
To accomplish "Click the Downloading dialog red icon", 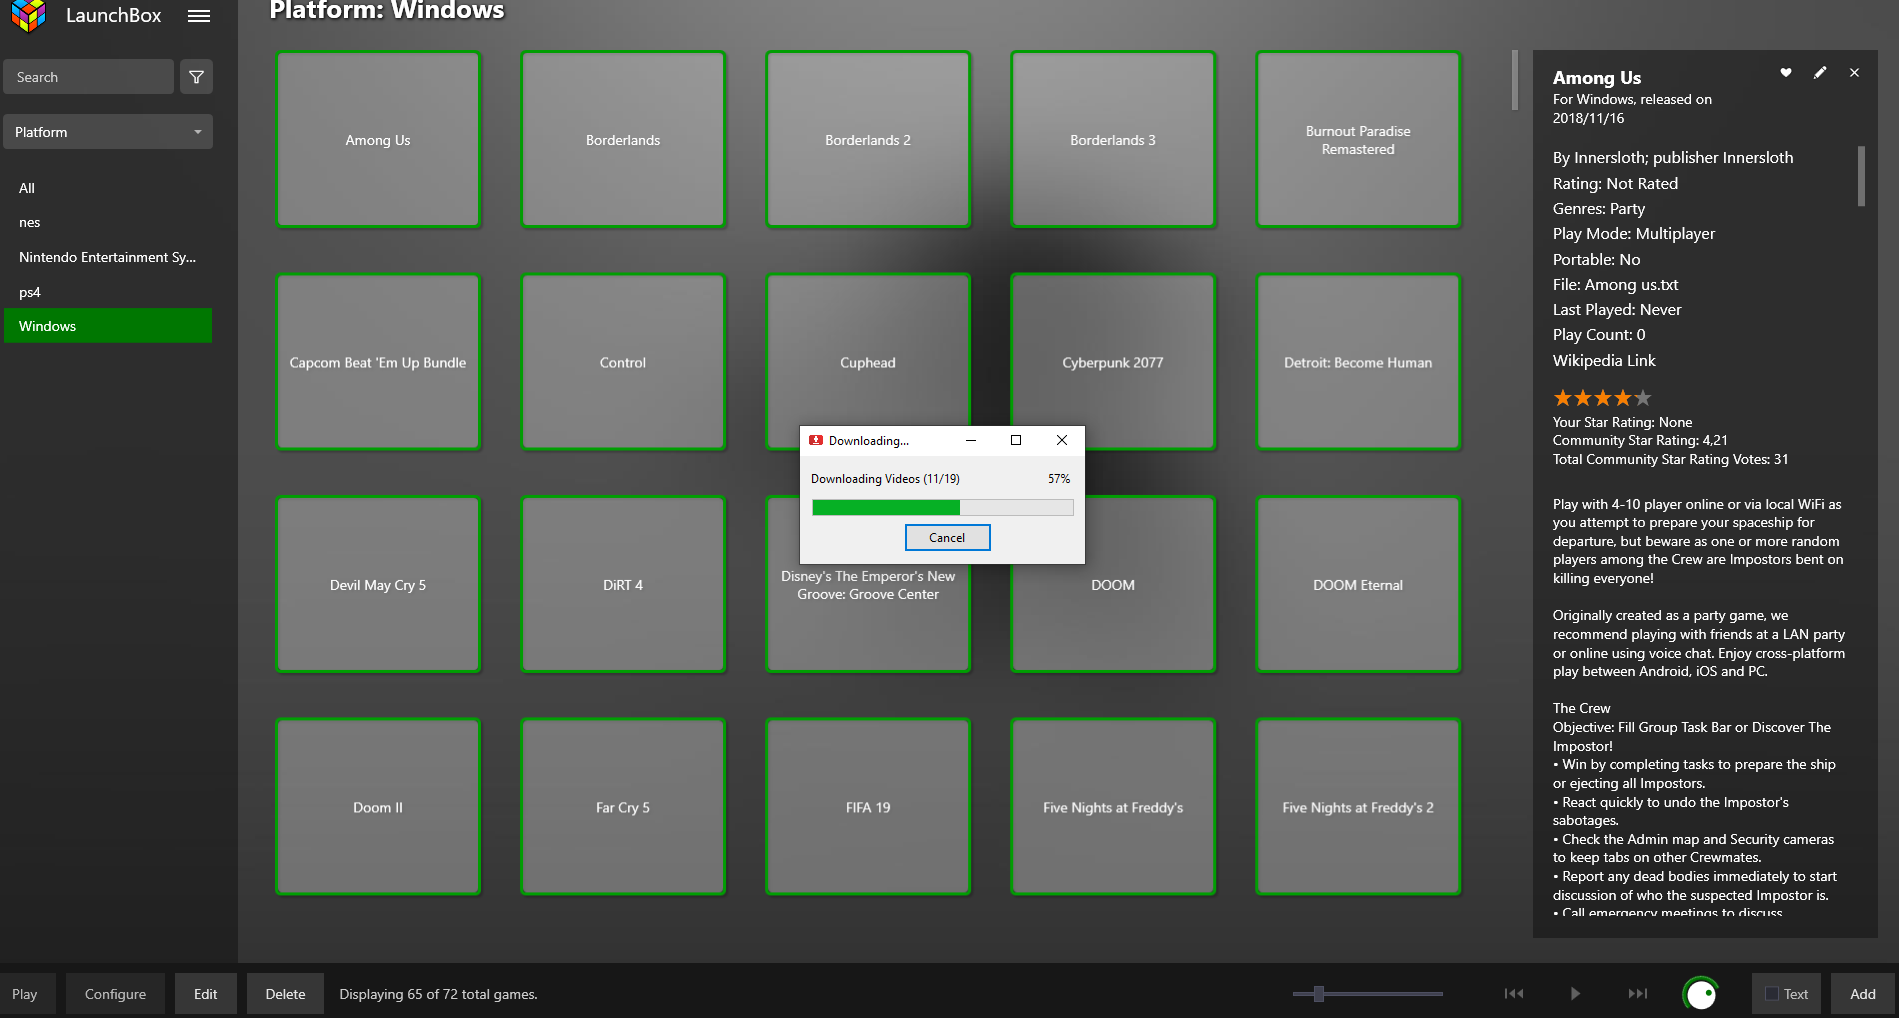I will pyautogui.click(x=816, y=440).
